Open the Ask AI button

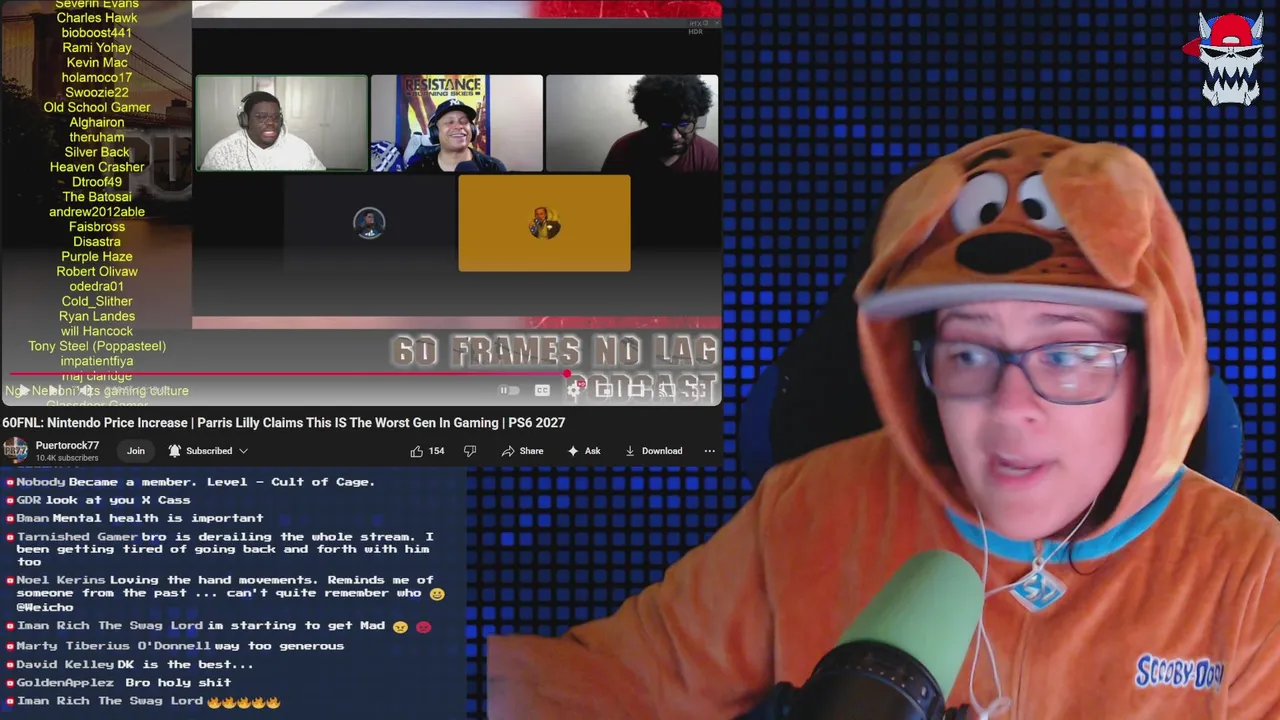coord(584,451)
